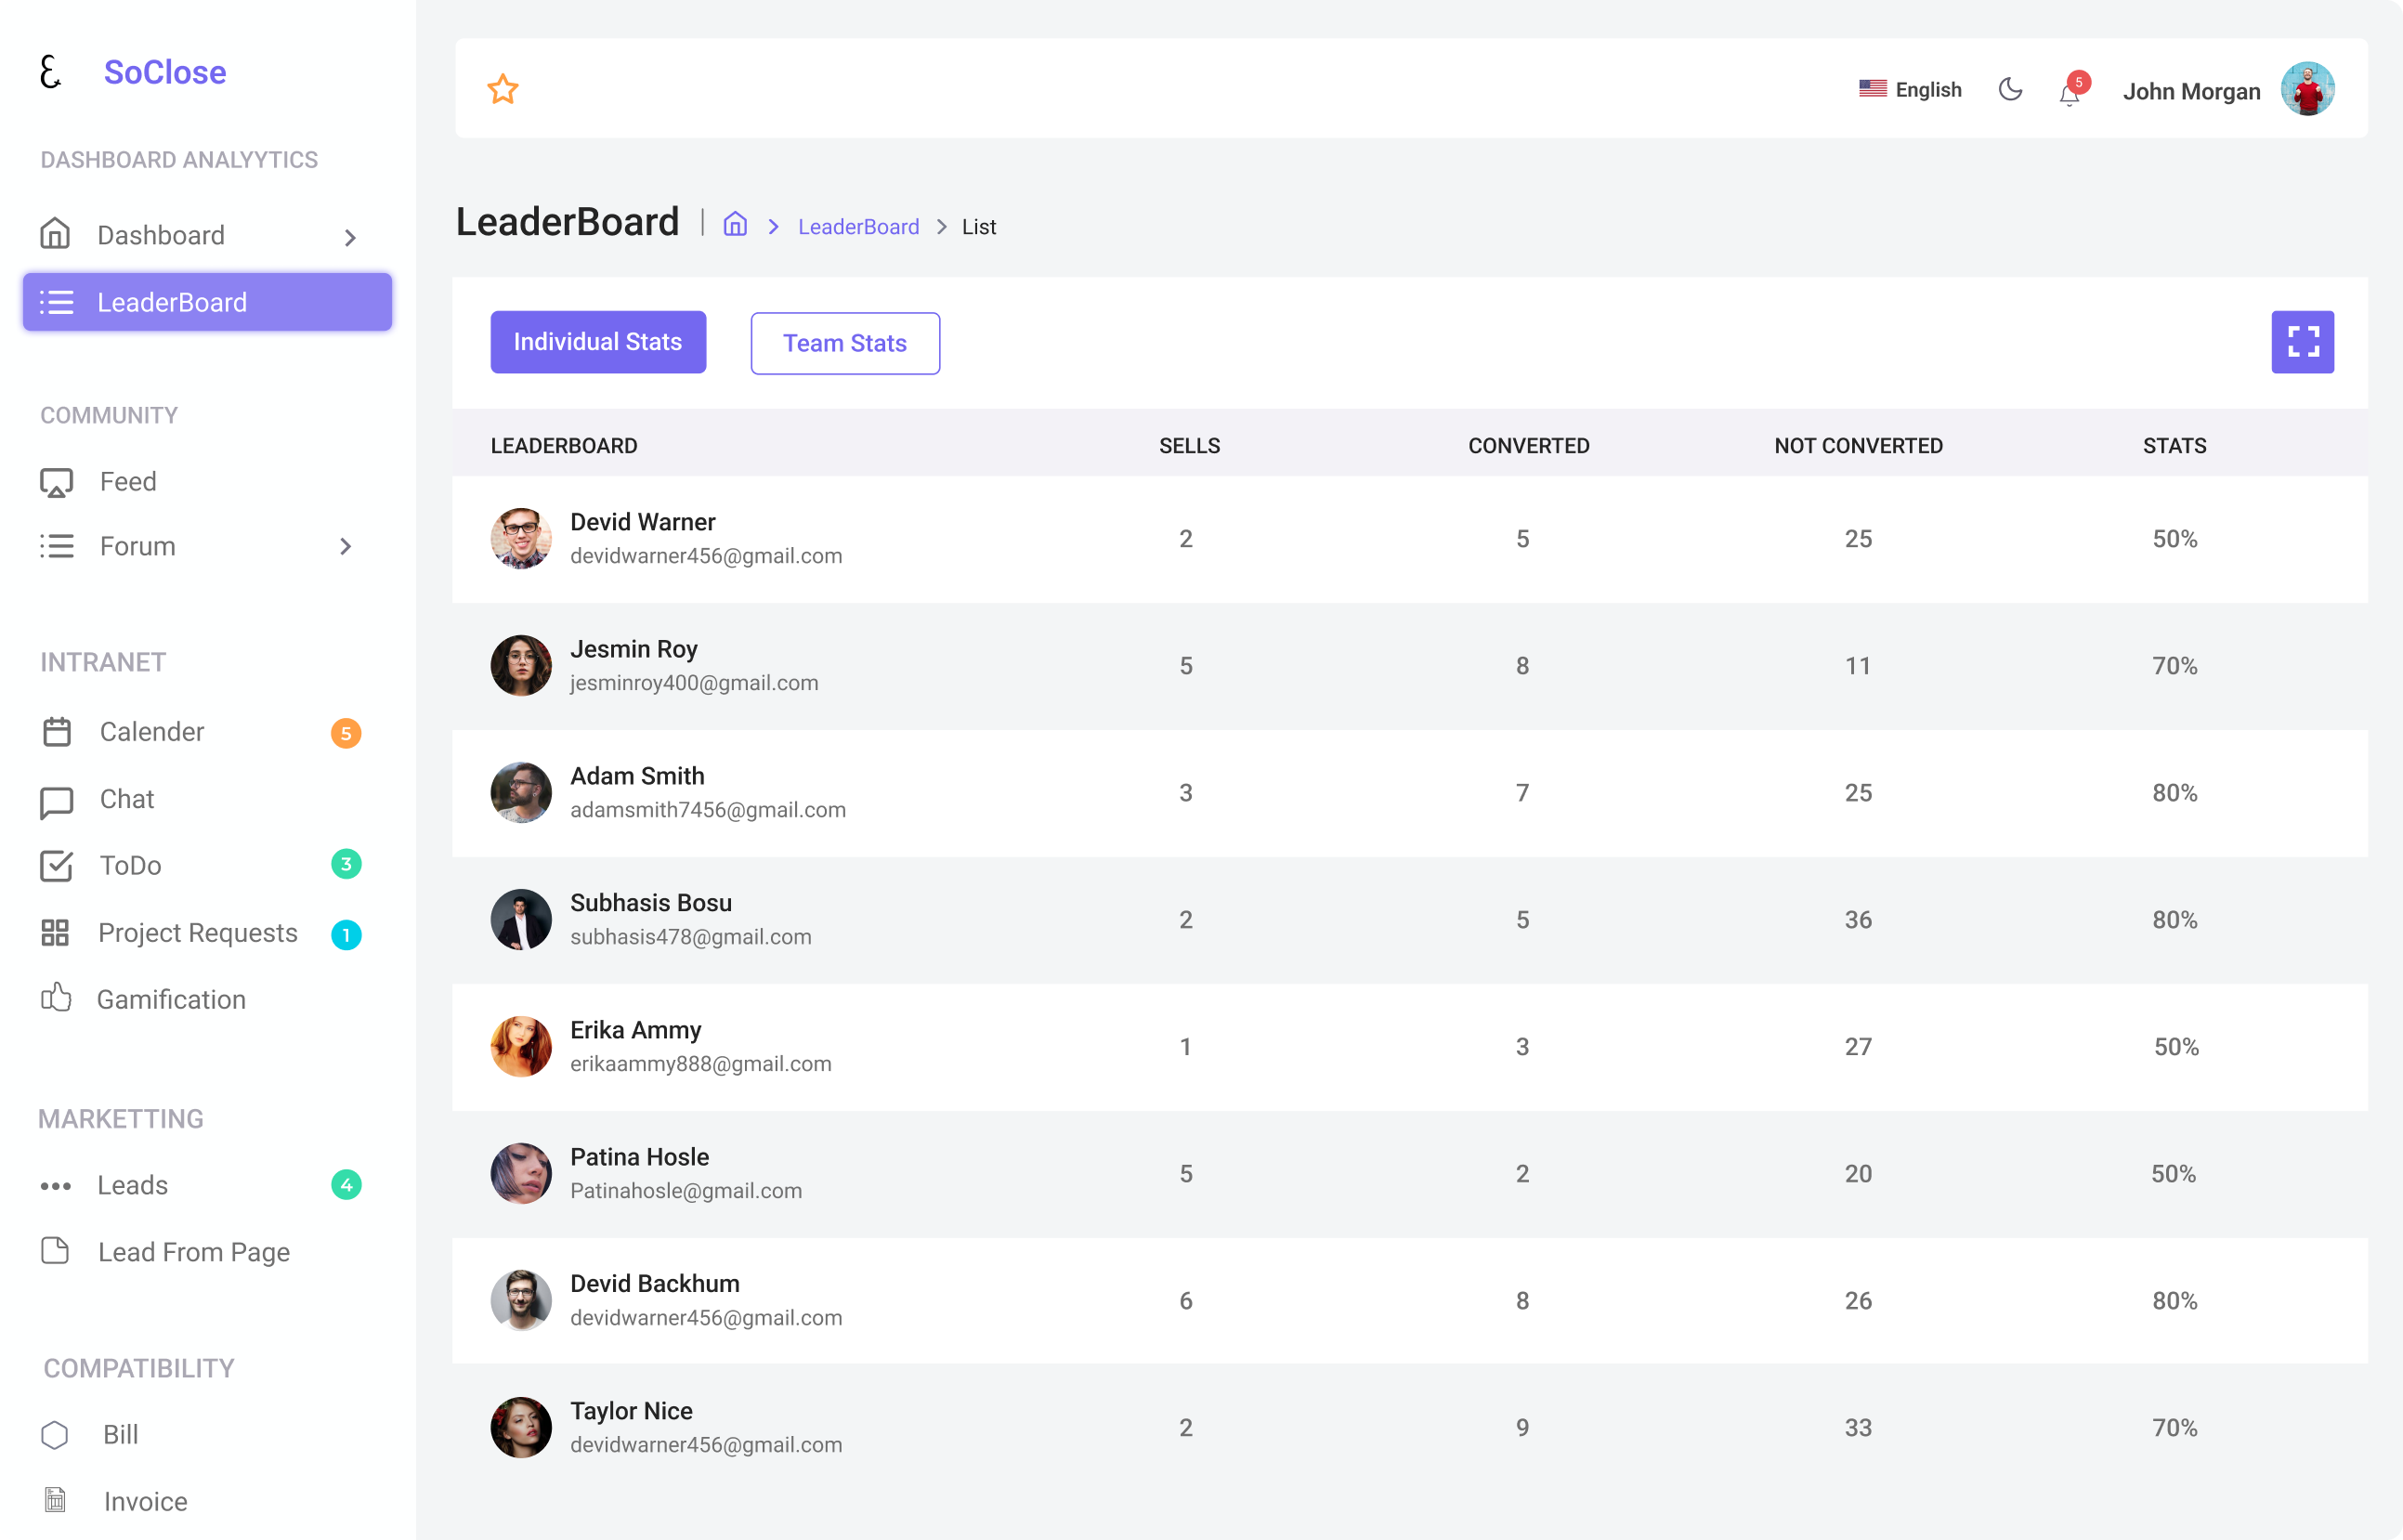Open Project Requests menu item
This screenshot has height=1540, width=2403.
200,933
